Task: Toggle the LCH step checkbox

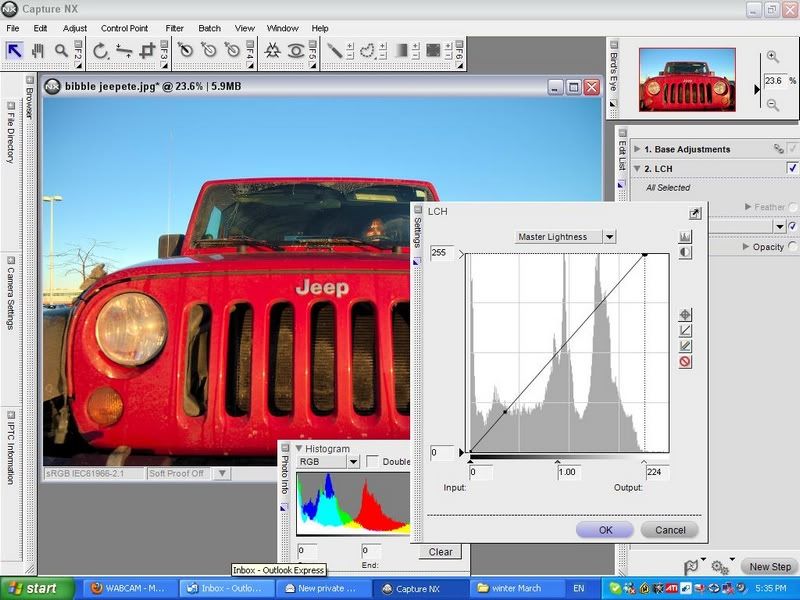Action: (x=792, y=168)
